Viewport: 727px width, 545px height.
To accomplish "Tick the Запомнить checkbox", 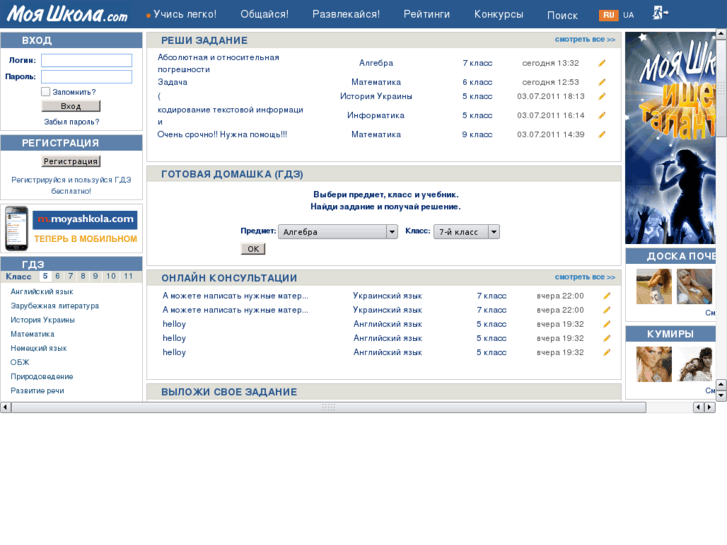I will point(45,92).
